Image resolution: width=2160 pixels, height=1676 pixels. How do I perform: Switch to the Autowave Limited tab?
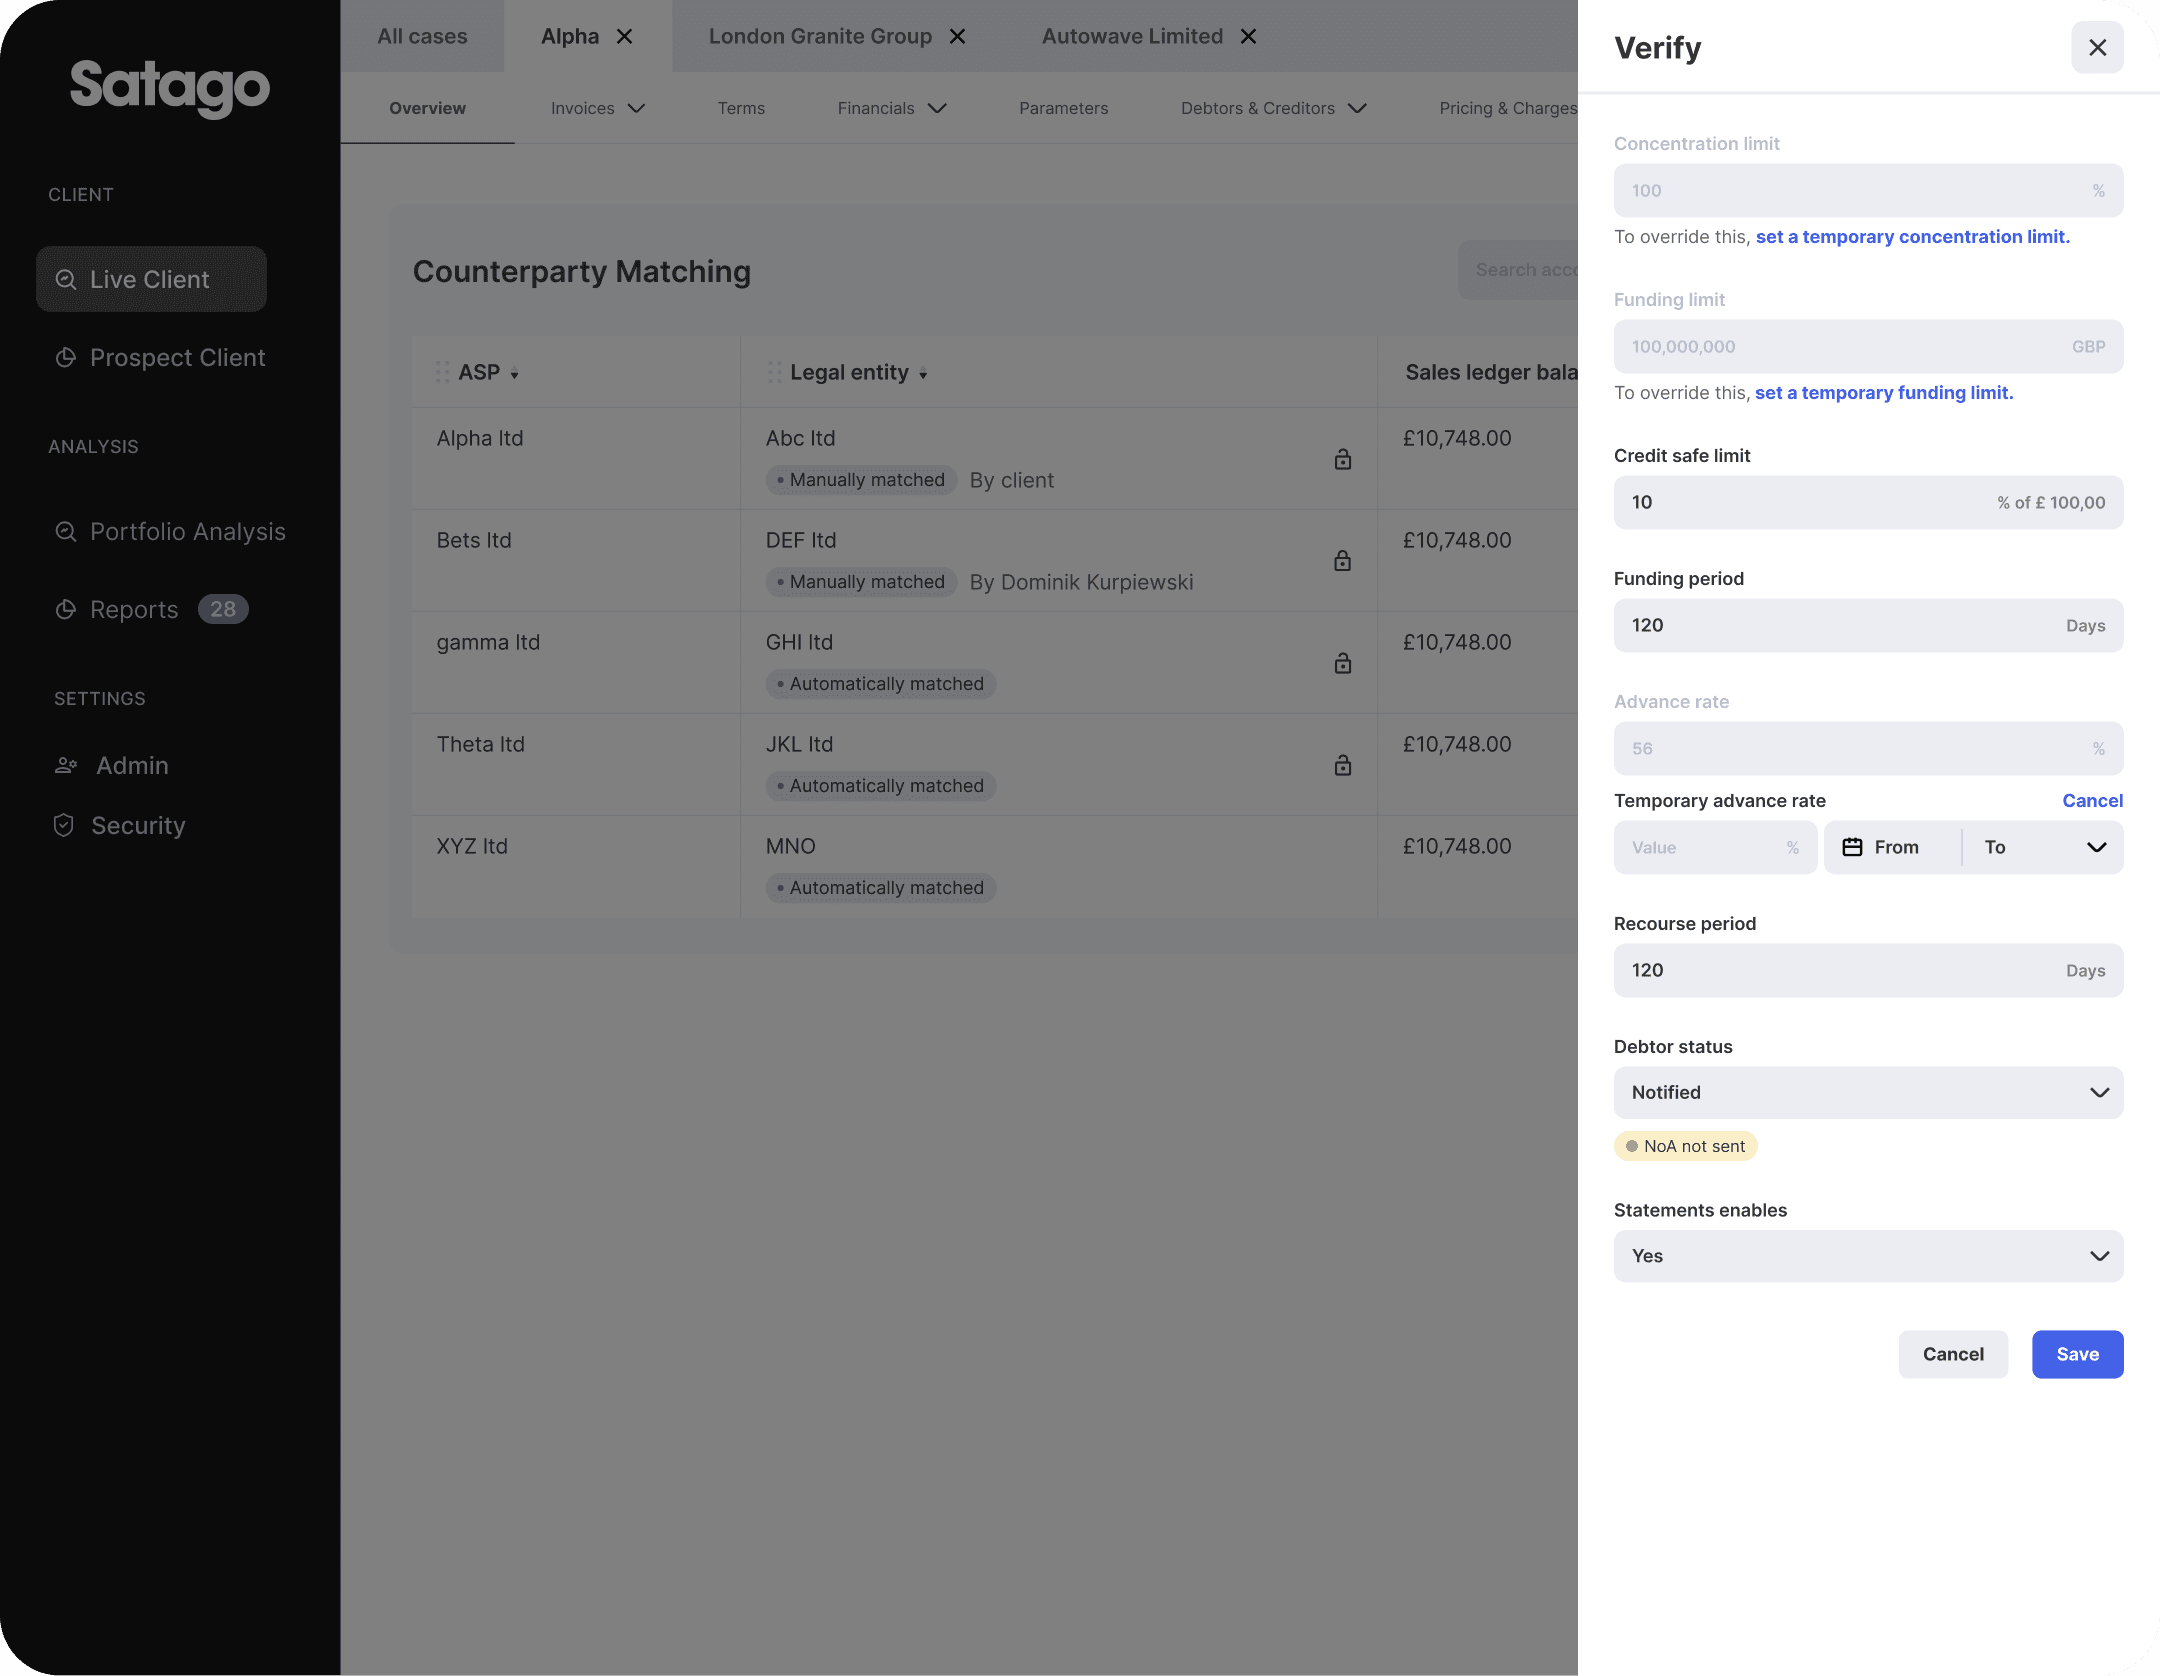pyautogui.click(x=1131, y=37)
